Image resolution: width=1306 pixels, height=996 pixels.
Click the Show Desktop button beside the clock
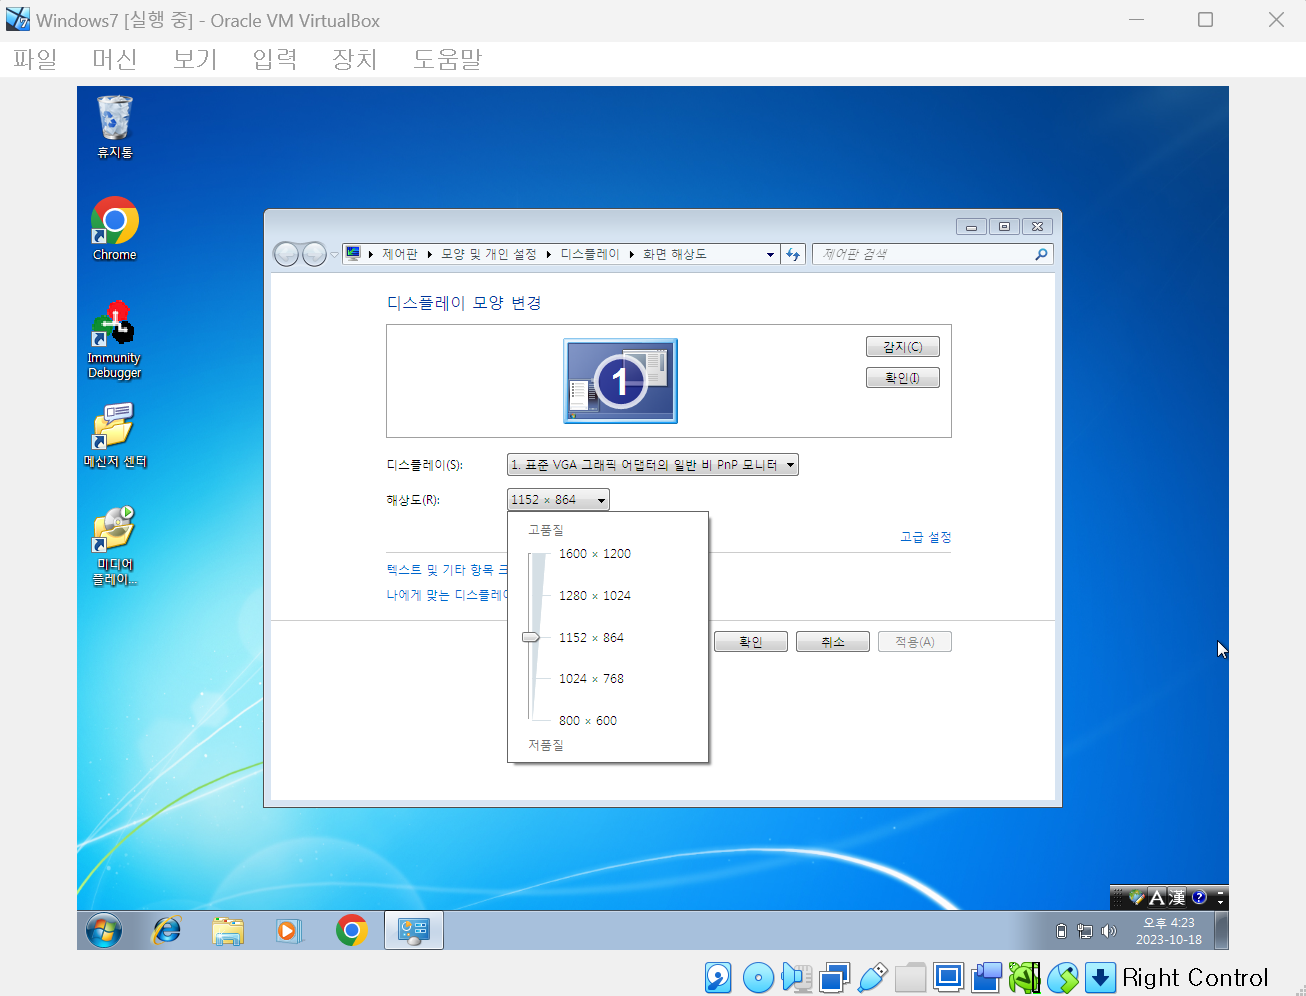pyautogui.click(x=1221, y=931)
